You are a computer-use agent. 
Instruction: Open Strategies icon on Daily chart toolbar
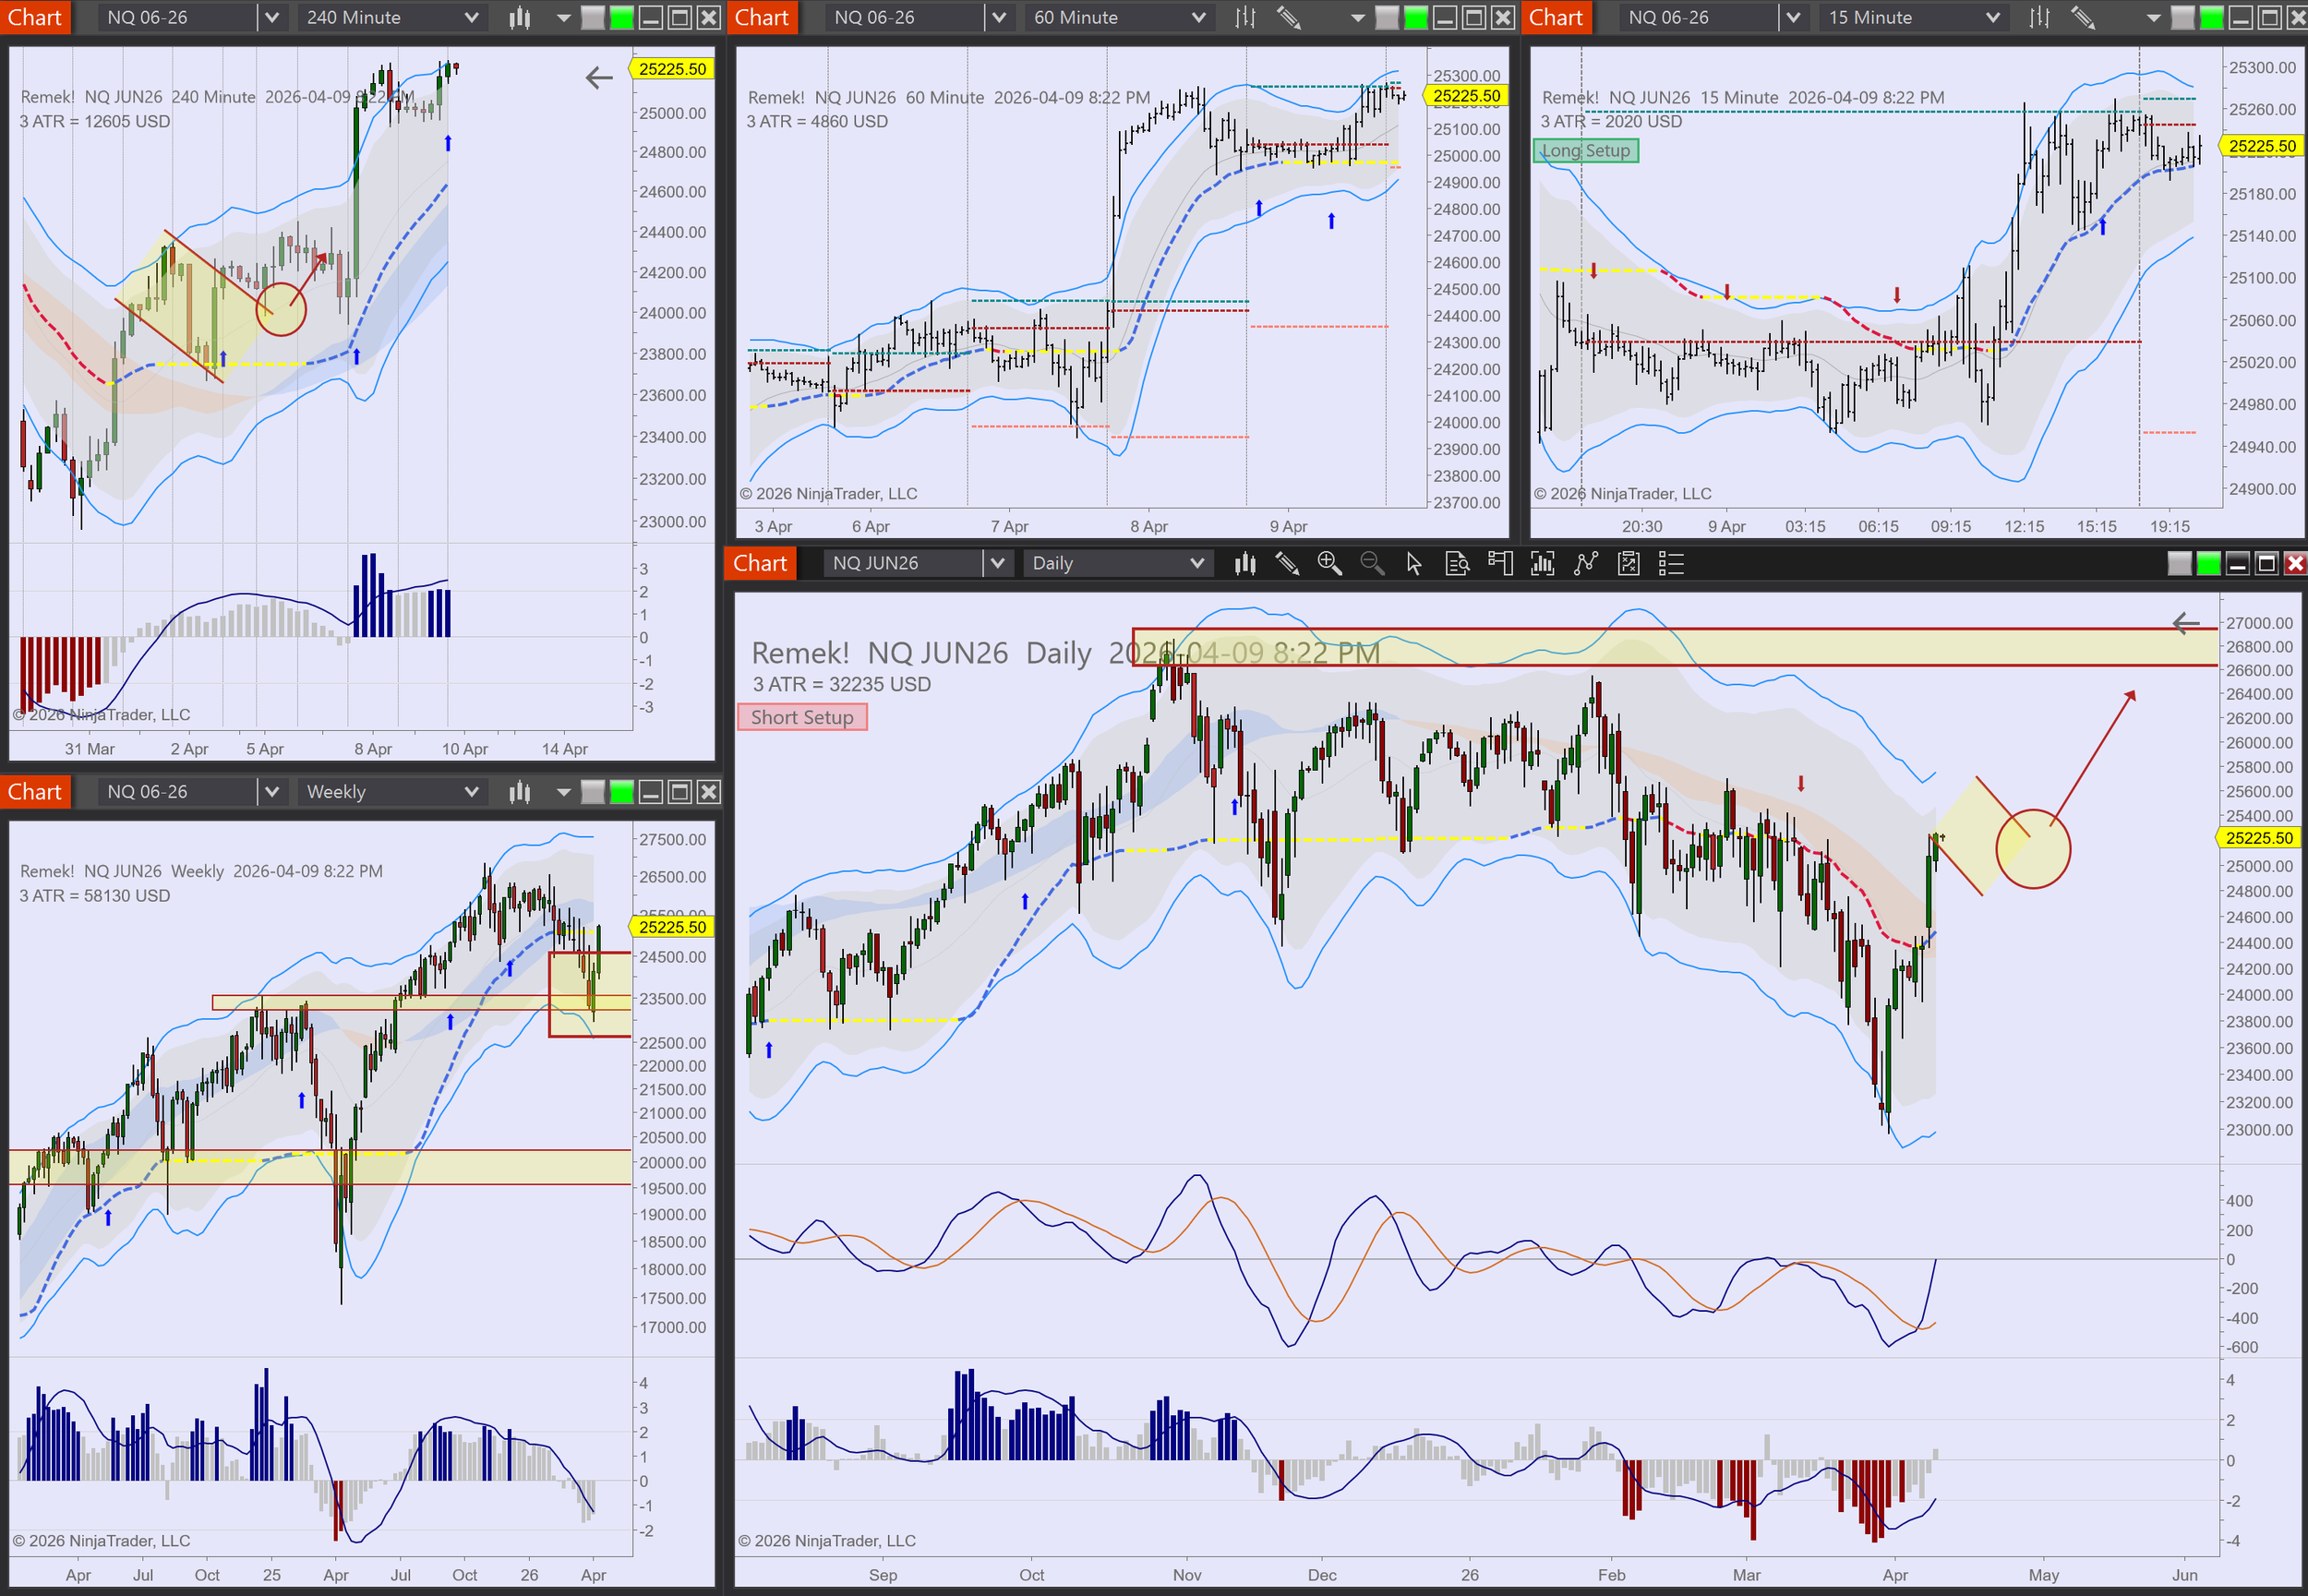pos(1629,563)
